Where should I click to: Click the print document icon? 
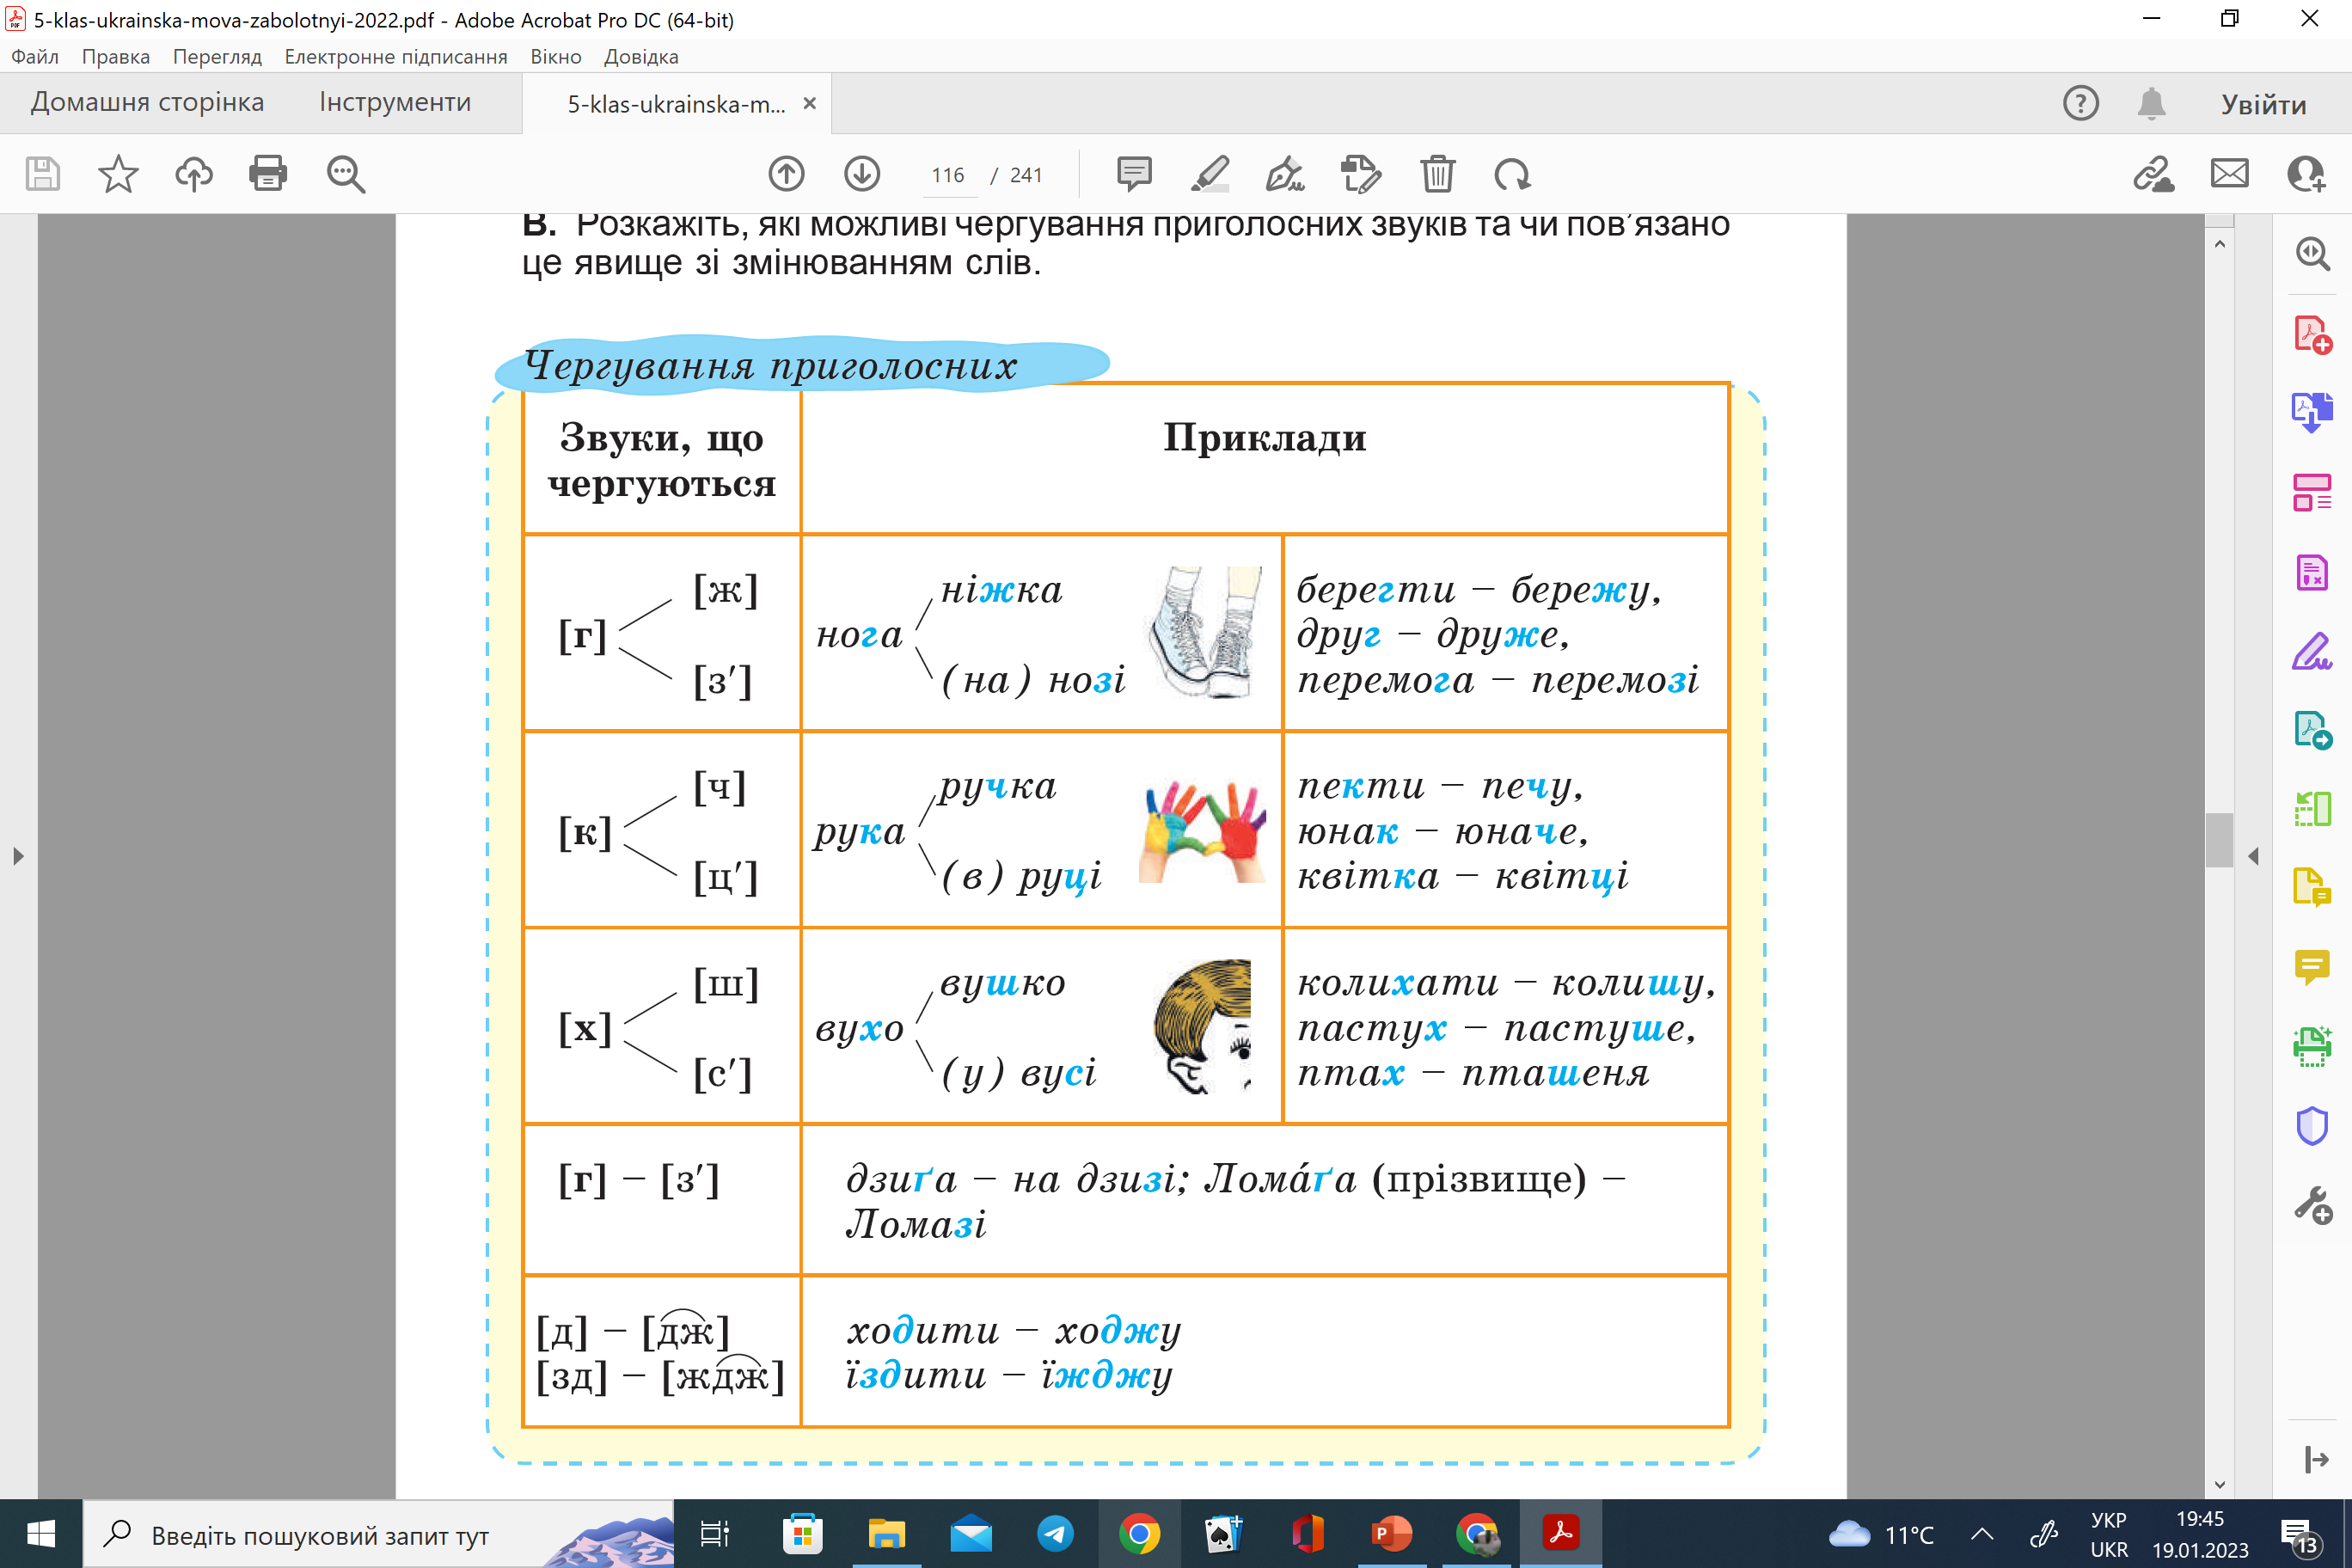click(267, 174)
